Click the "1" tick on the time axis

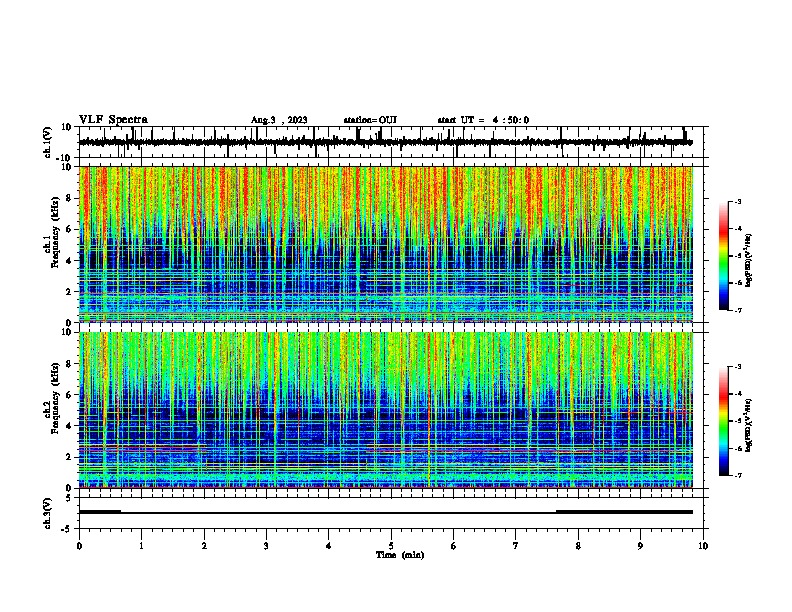click(x=141, y=546)
